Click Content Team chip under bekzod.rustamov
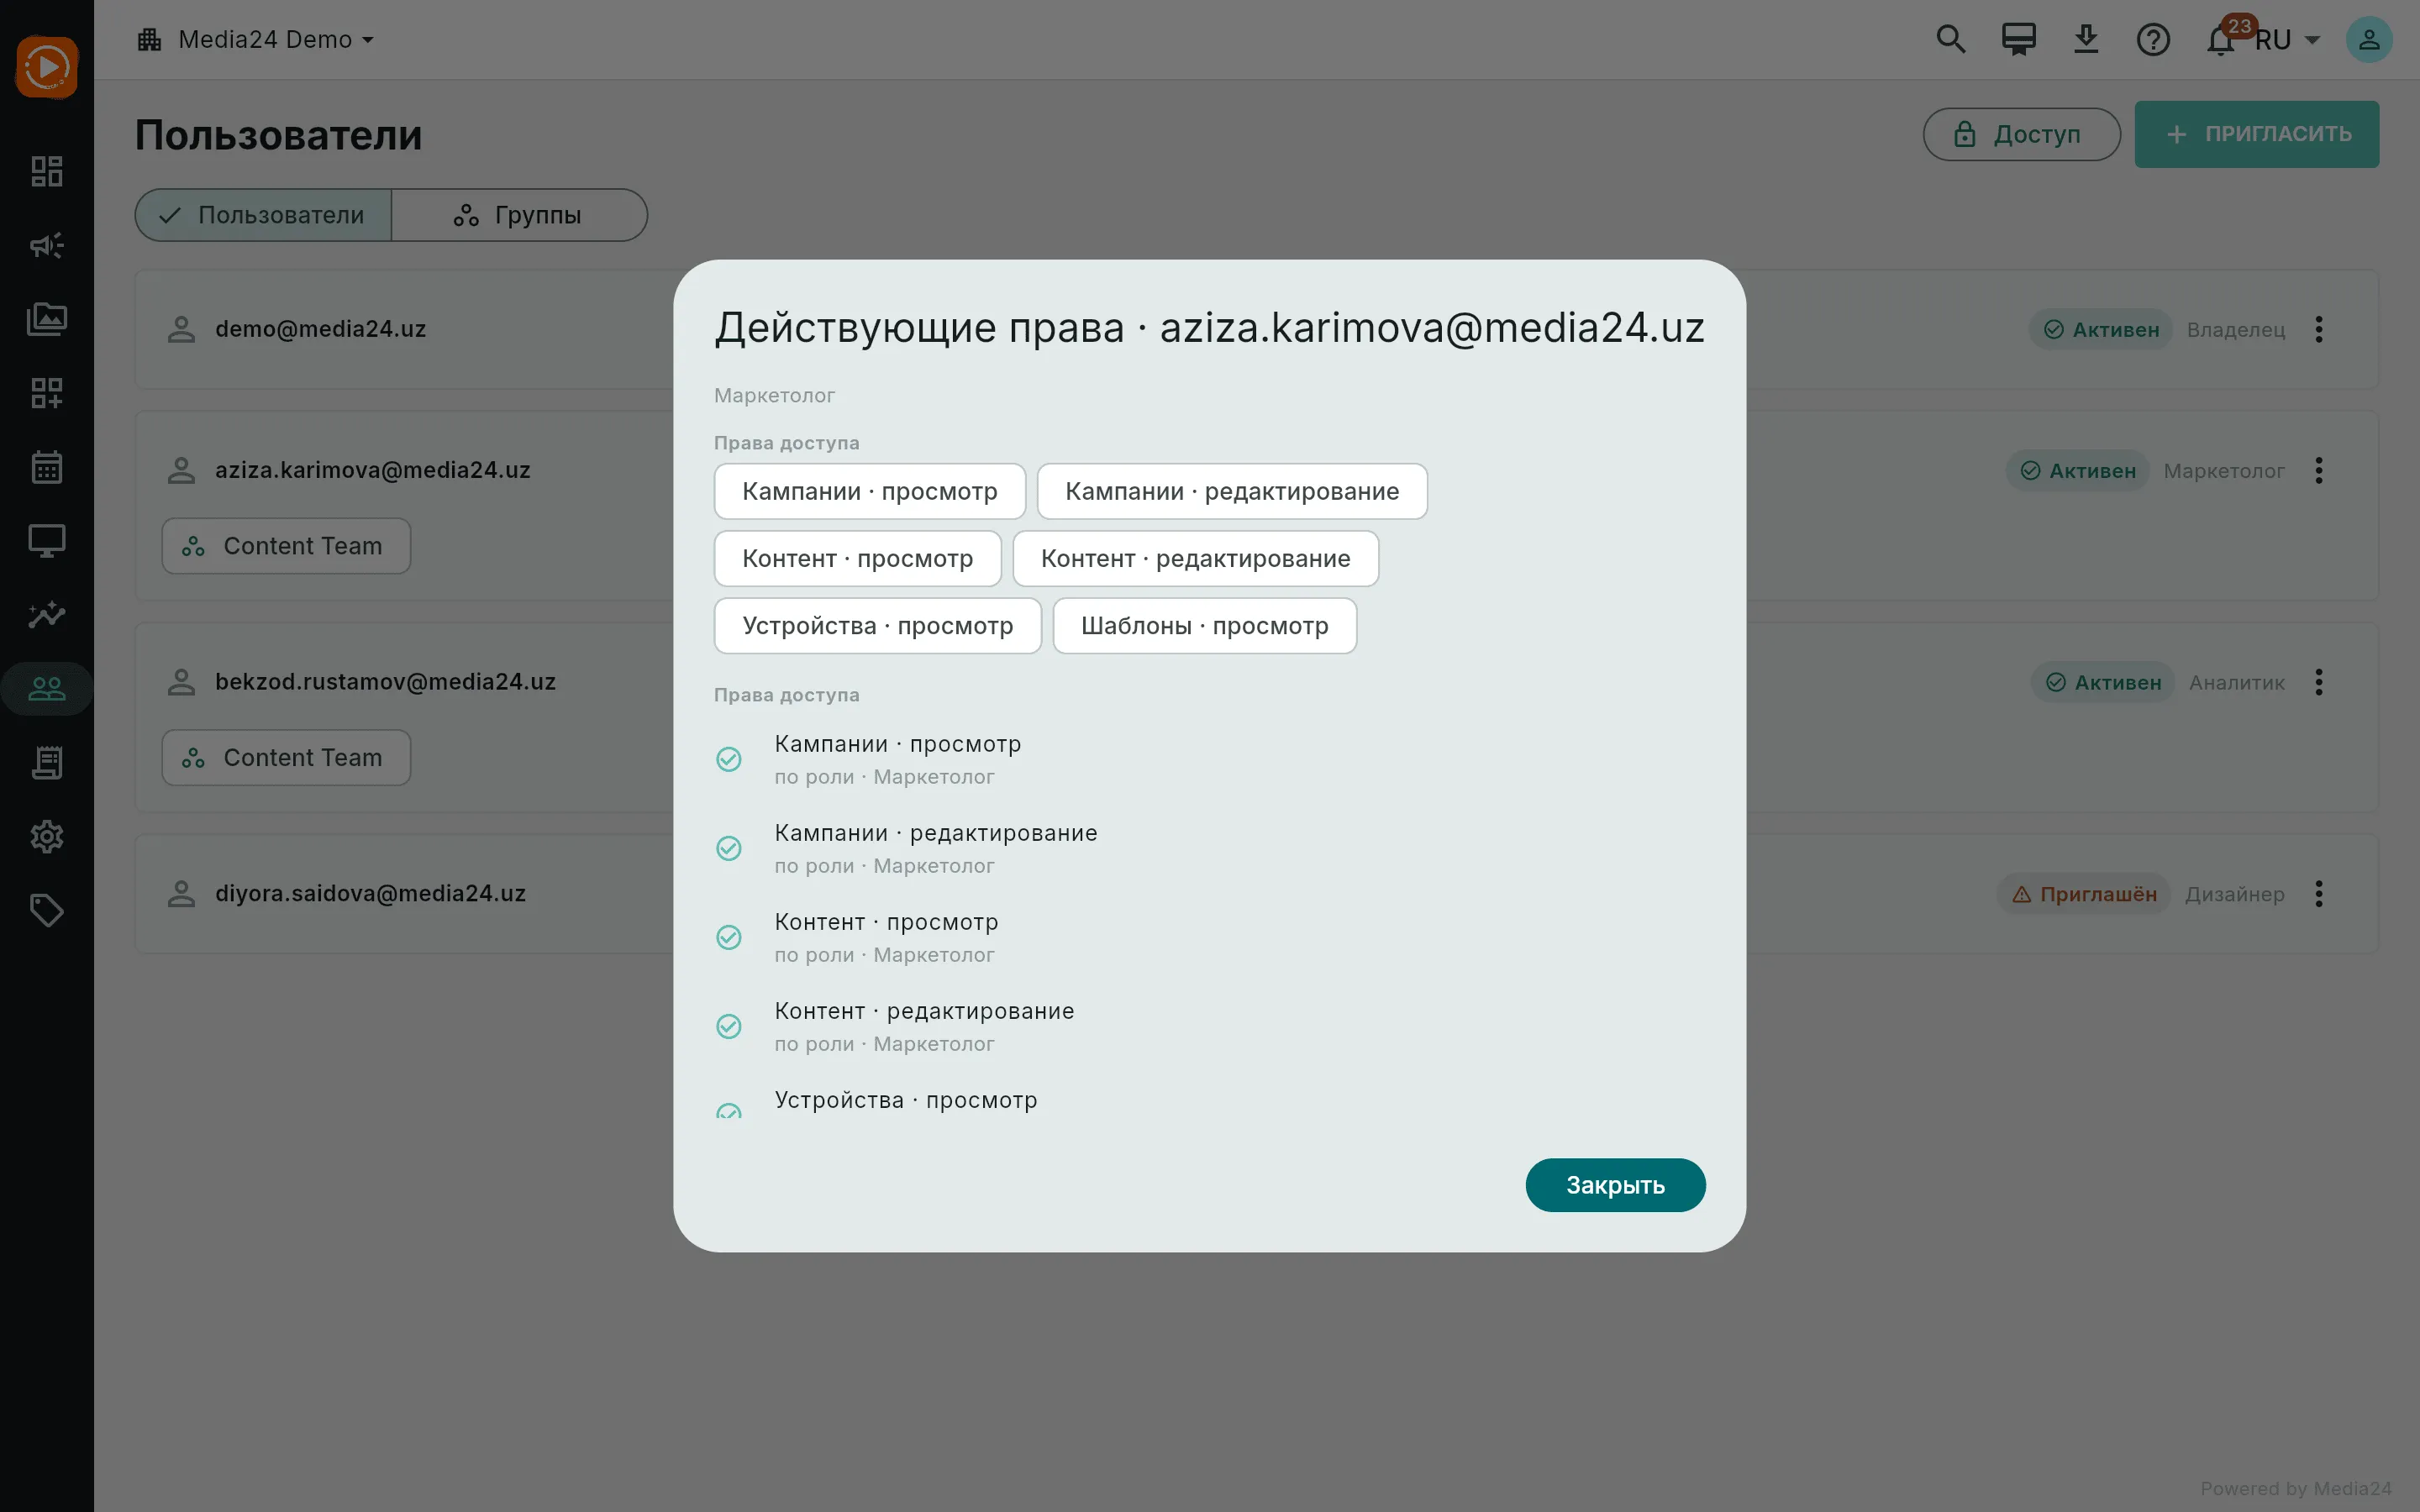 click(x=286, y=757)
